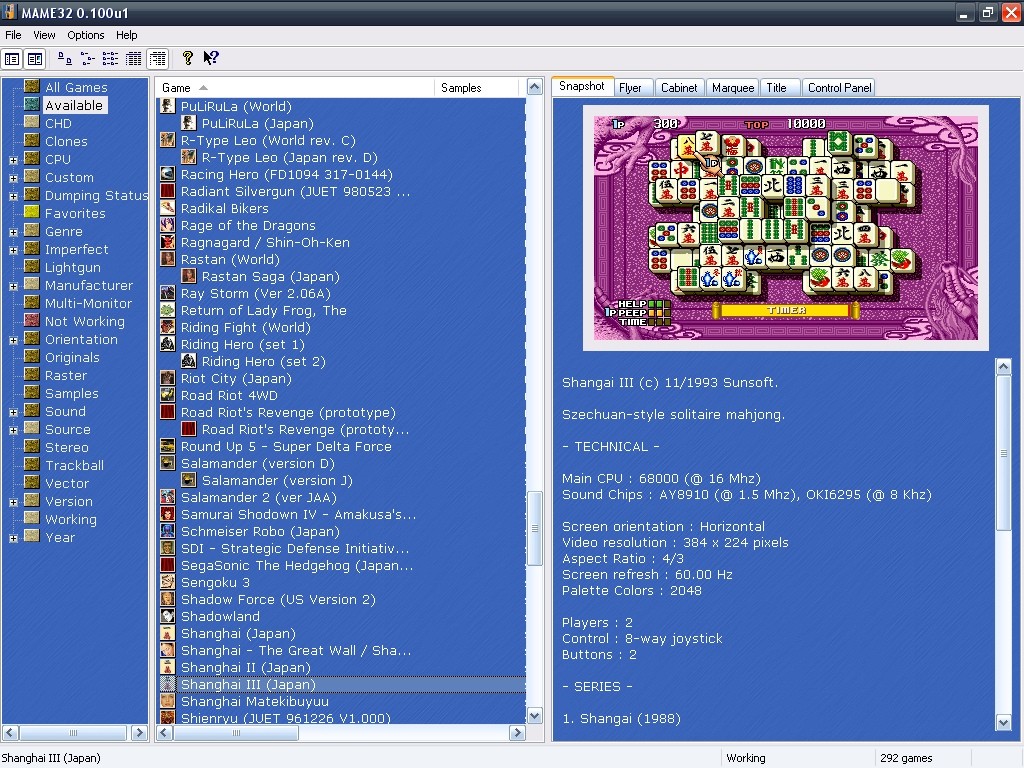Click the Vector folder icon
This screenshot has width=1024, height=768.
32,483
